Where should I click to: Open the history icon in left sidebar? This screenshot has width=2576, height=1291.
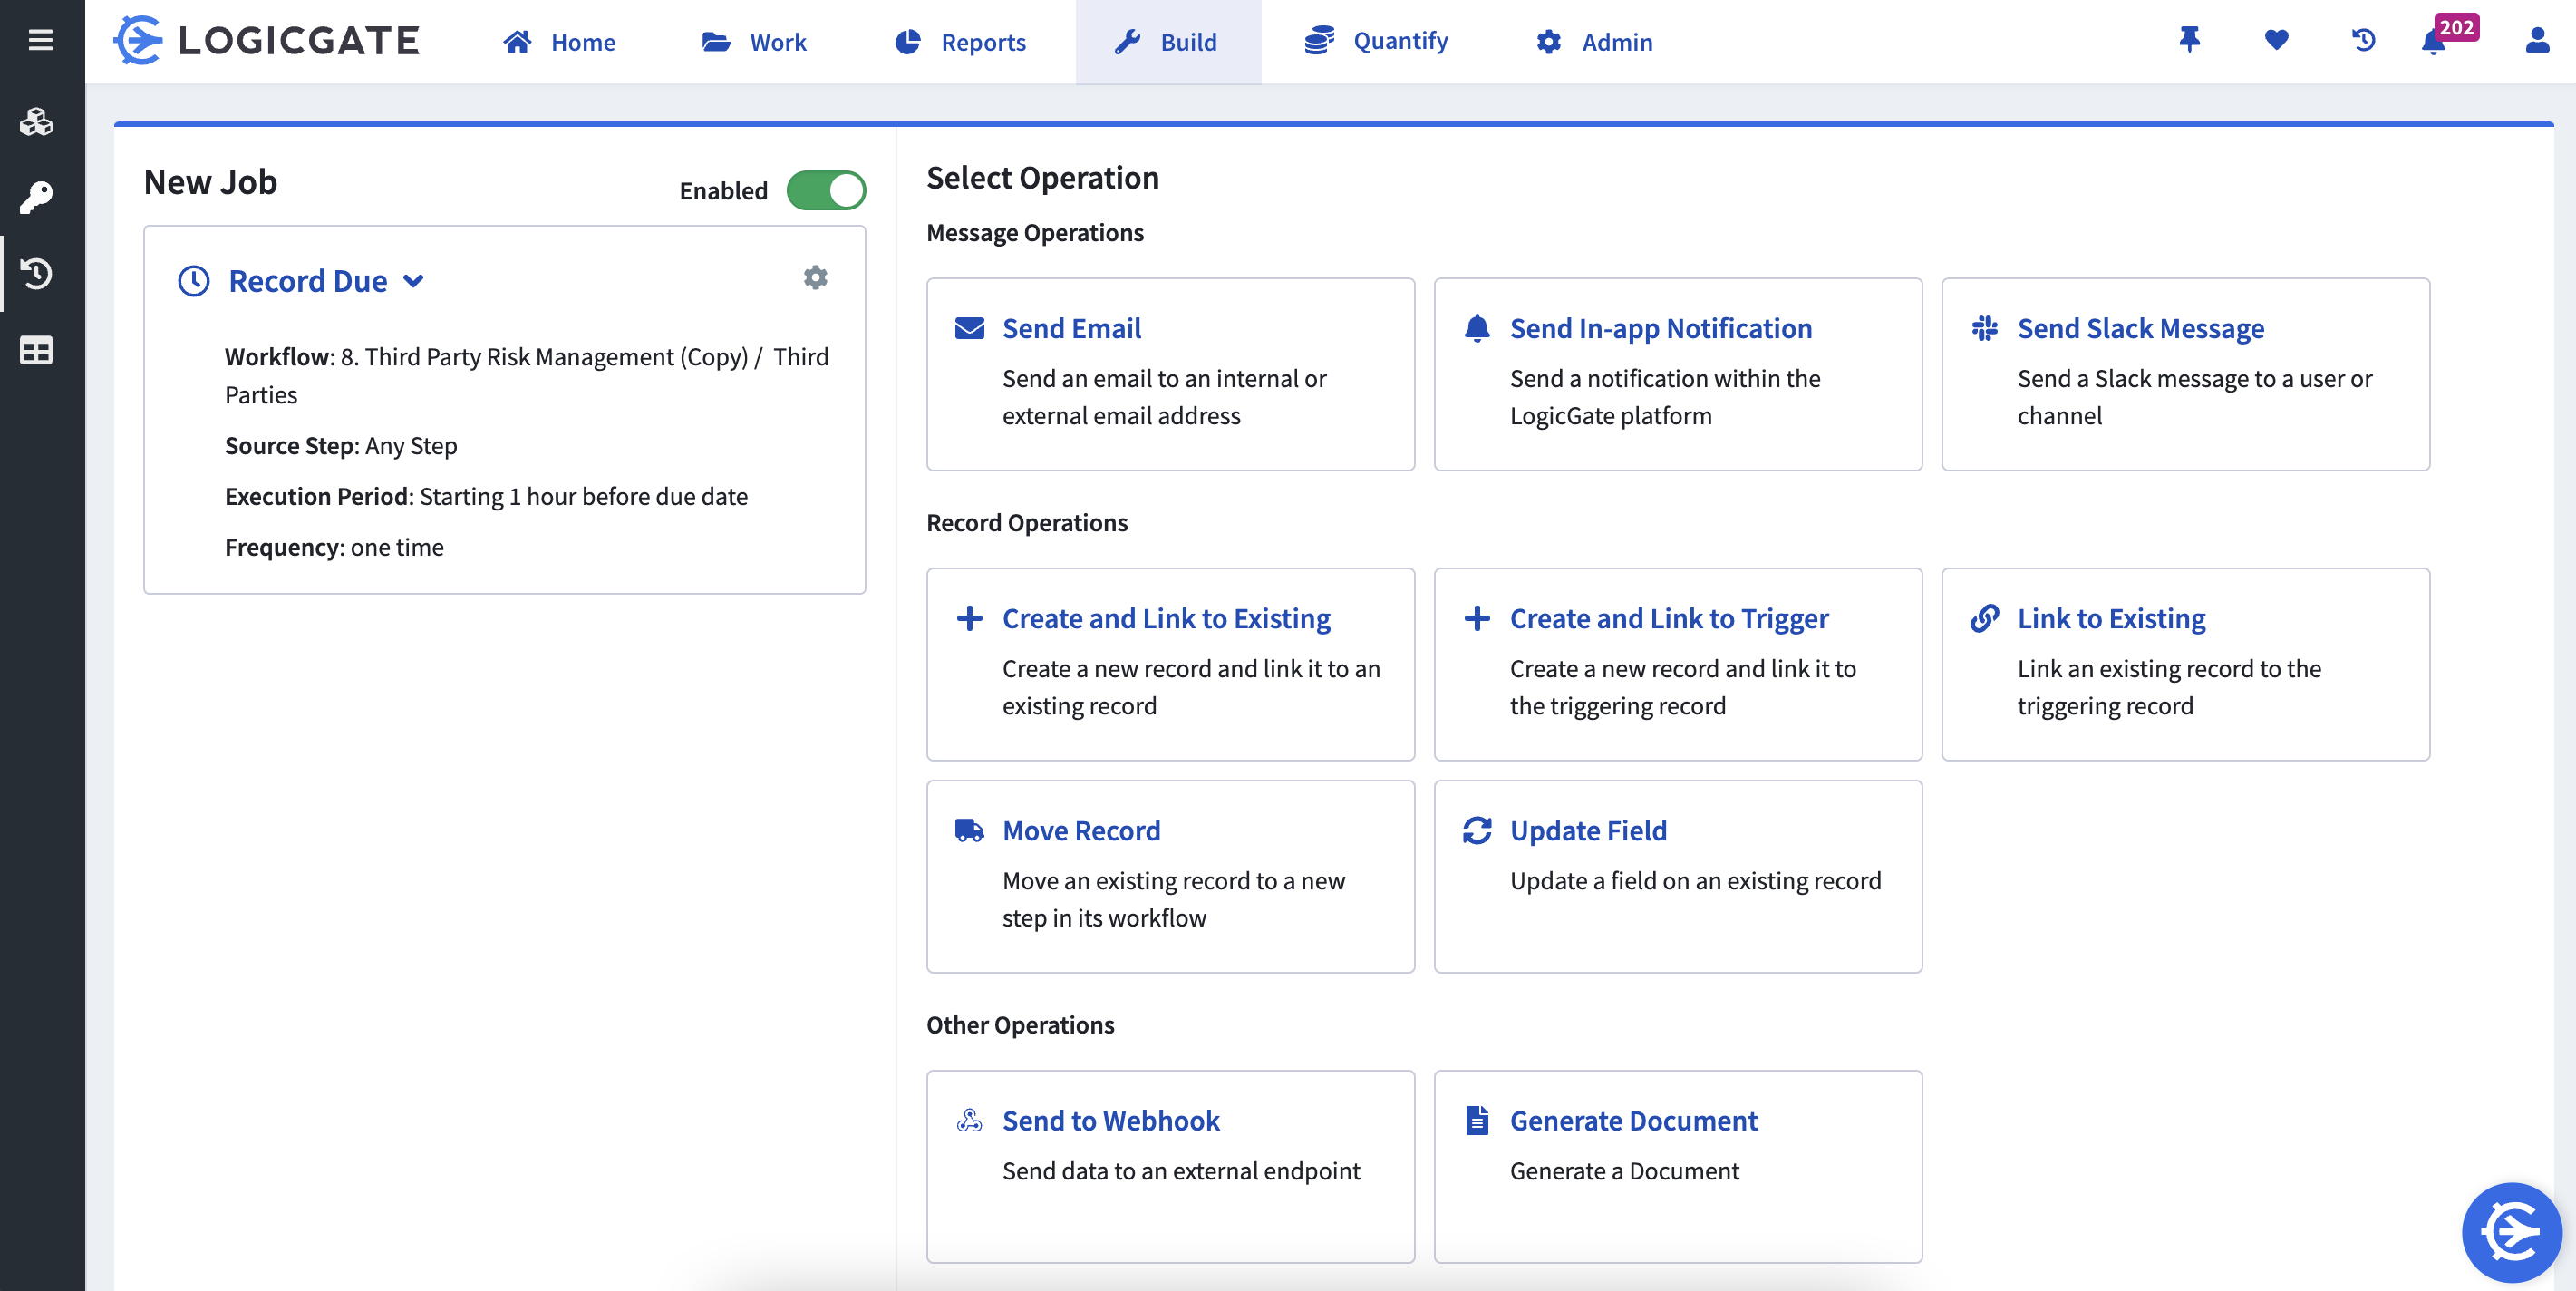37,274
